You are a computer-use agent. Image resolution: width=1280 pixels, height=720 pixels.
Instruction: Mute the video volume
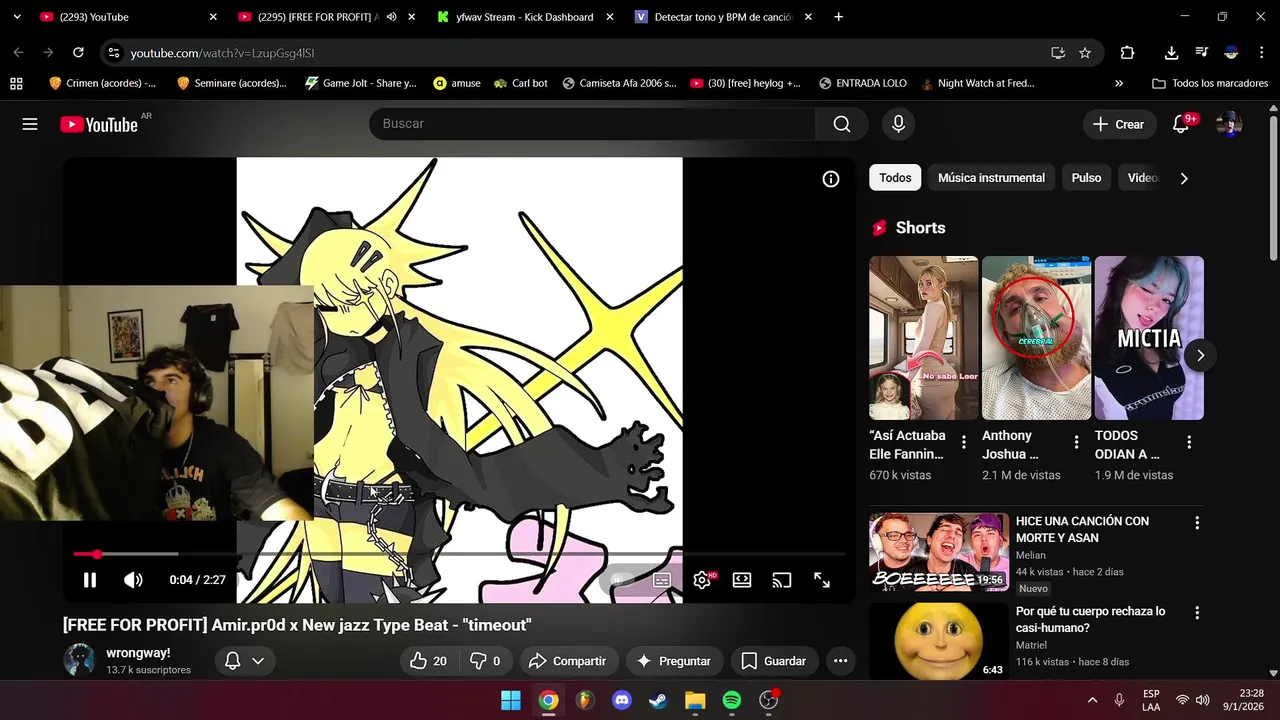point(133,580)
